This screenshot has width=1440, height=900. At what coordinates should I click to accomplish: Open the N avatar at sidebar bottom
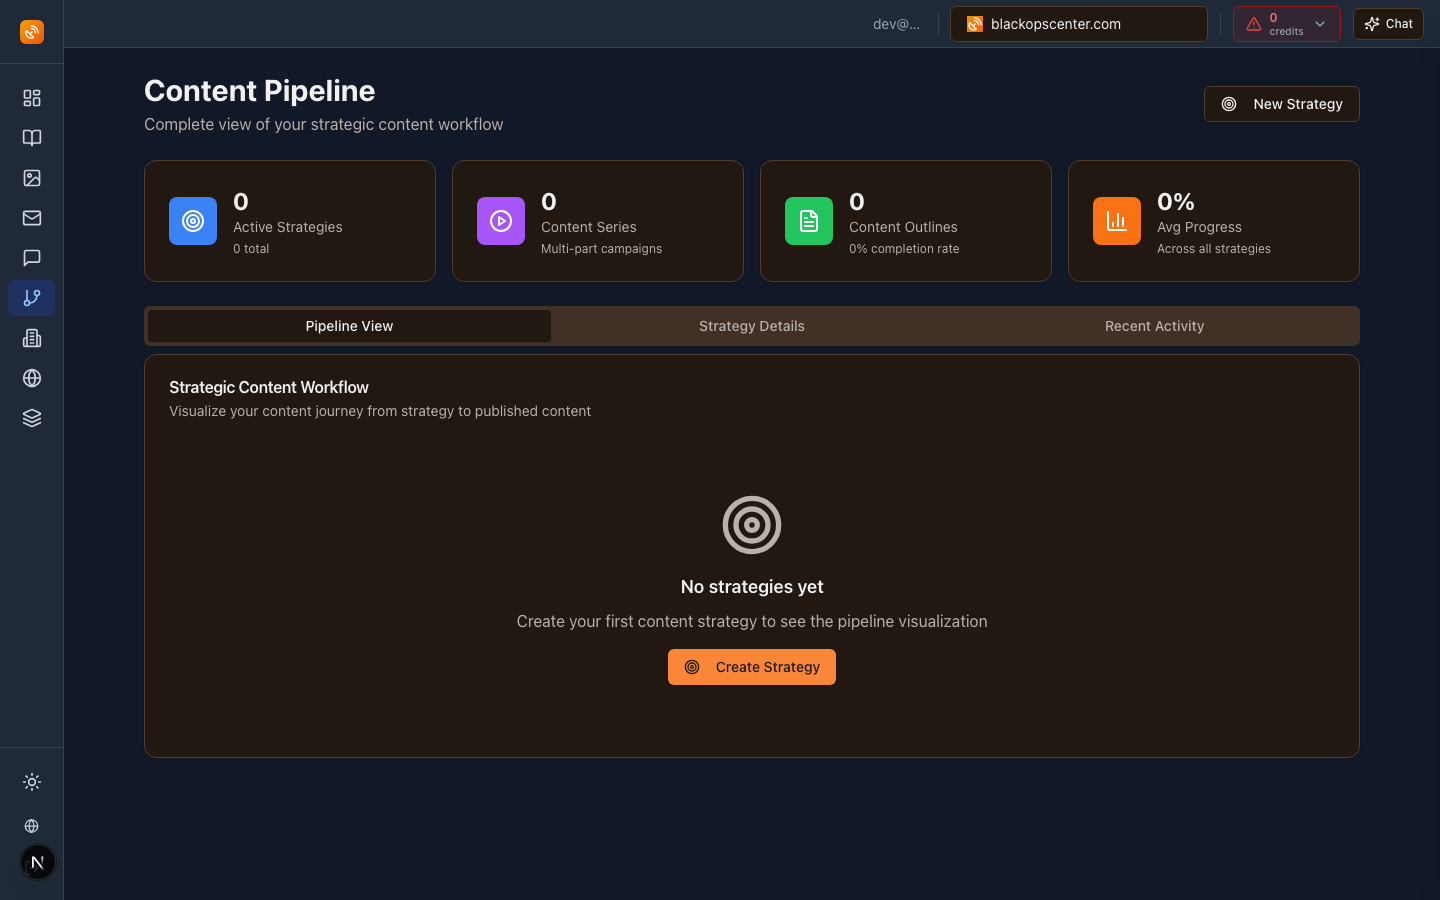tap(37, 862)
